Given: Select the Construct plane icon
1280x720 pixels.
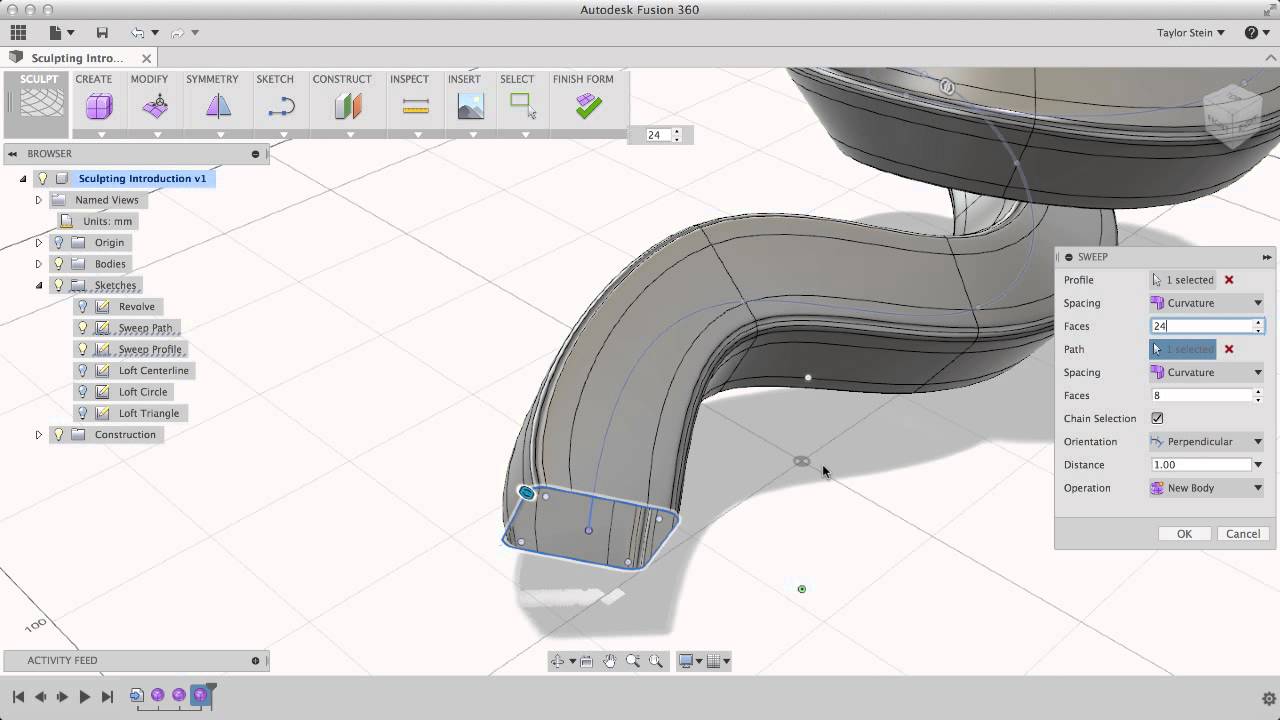Looking at the screenshot, I should (348, 106).
